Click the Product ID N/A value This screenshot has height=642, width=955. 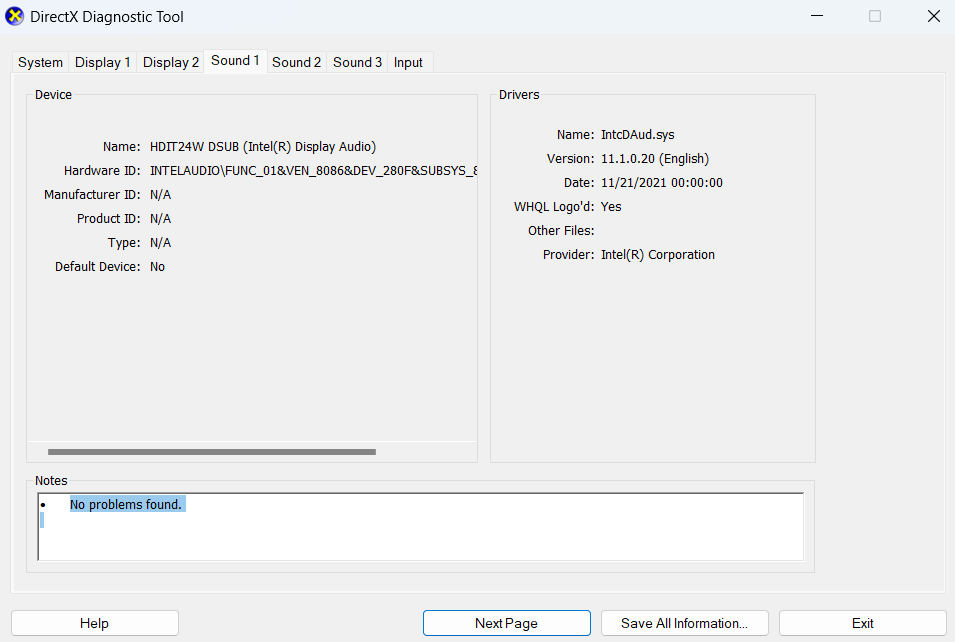pyautogui.click(x=161, y=219)
